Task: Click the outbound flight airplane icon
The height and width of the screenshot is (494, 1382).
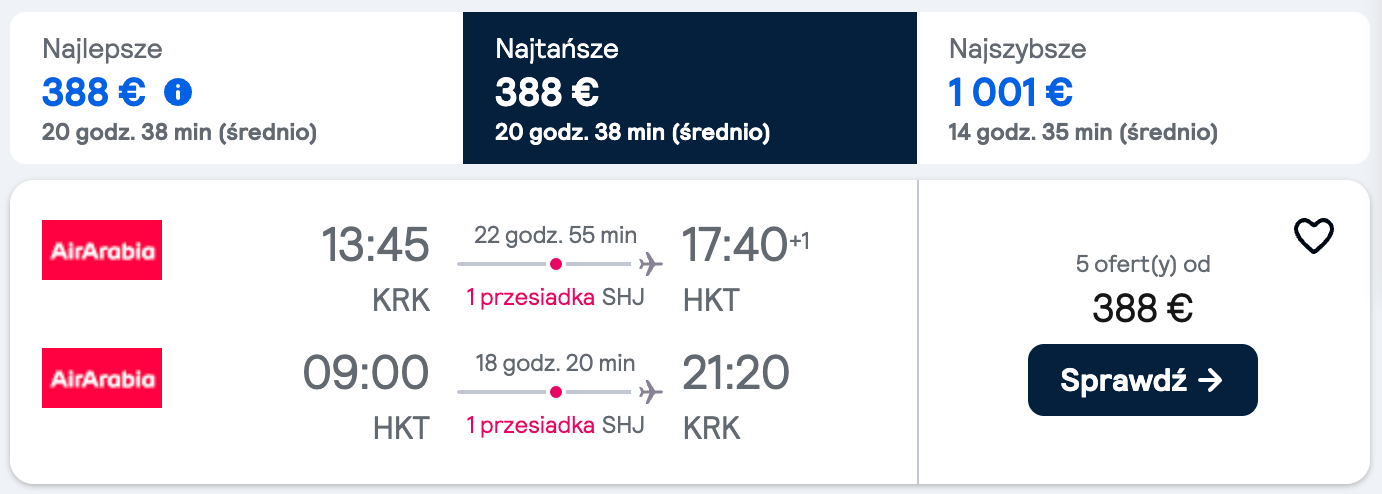Action: click(x=650, y=264)
